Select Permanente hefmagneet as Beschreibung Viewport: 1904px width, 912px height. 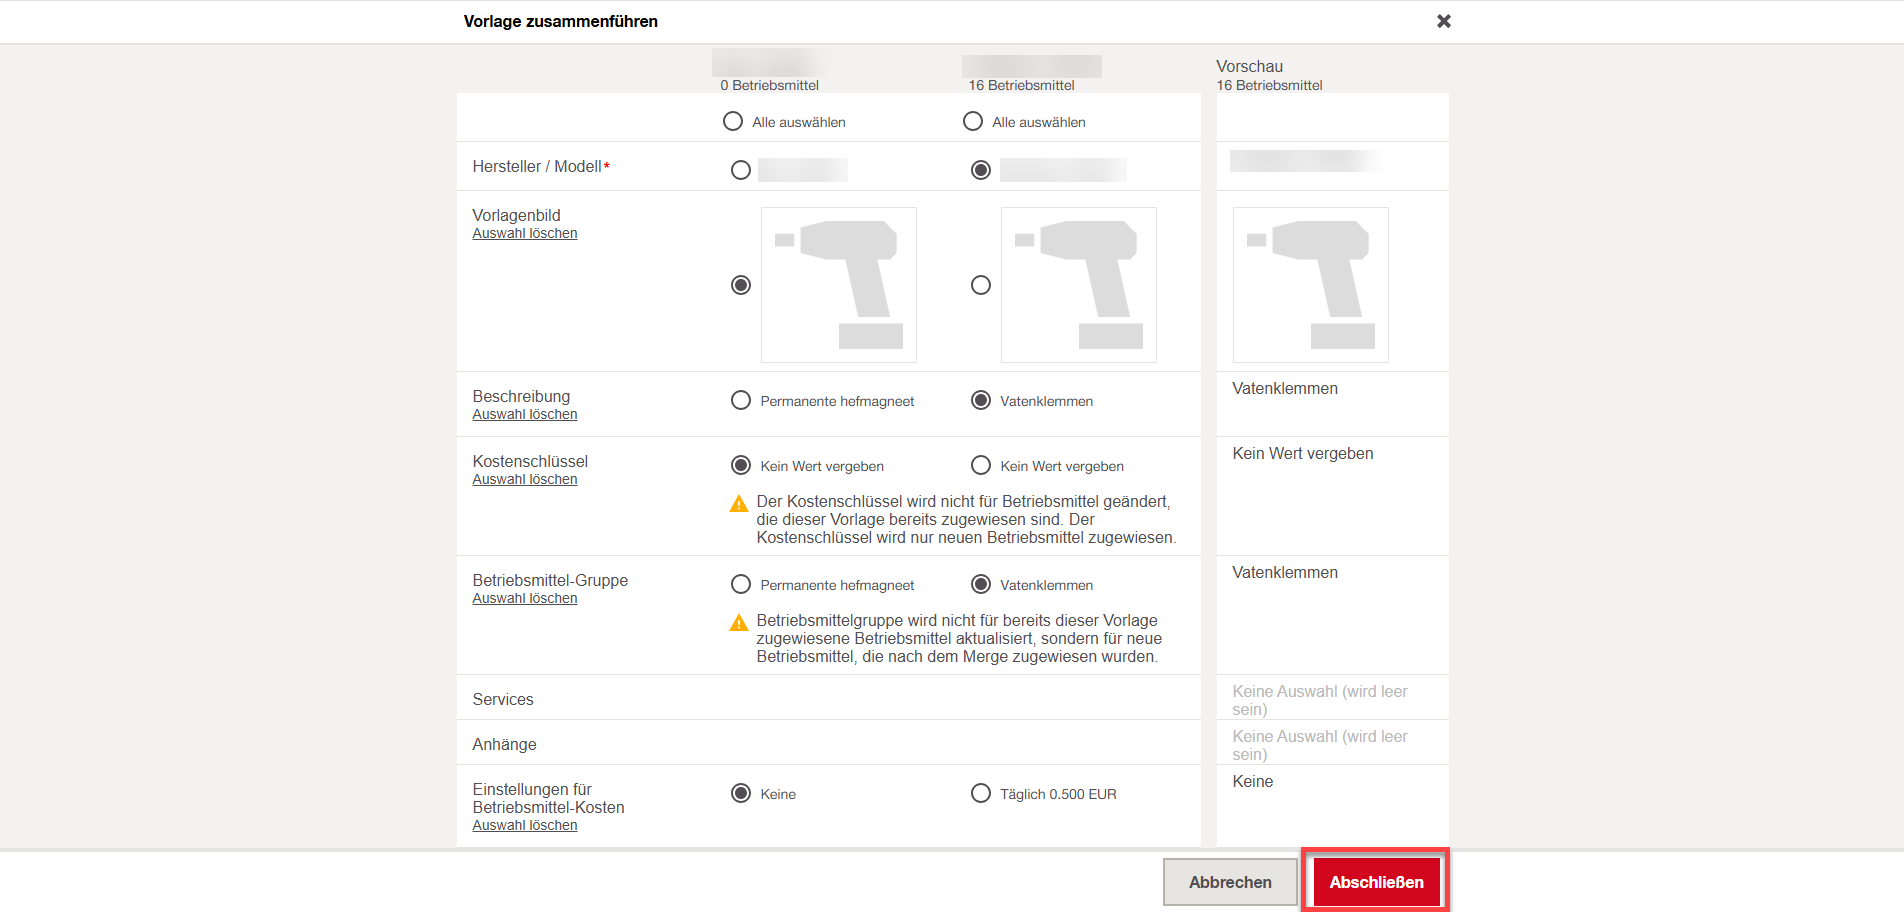(x=741, y=401)
